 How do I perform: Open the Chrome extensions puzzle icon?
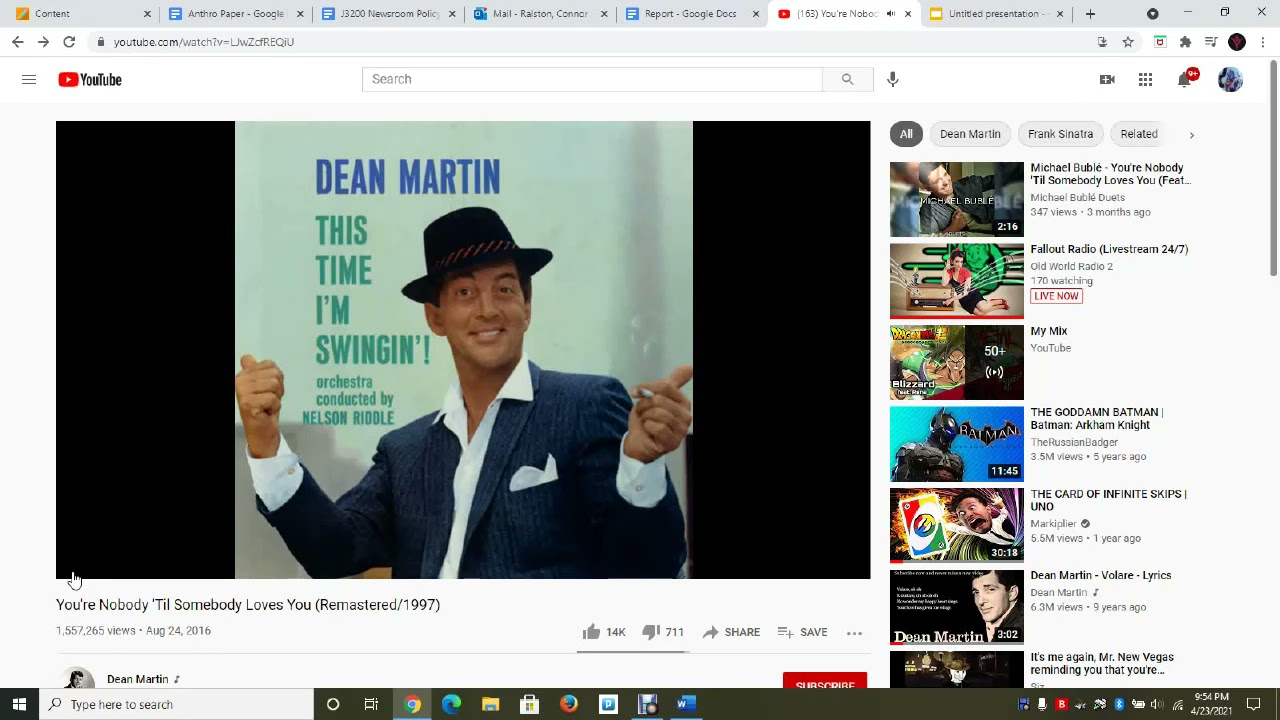click(1185, 42)
